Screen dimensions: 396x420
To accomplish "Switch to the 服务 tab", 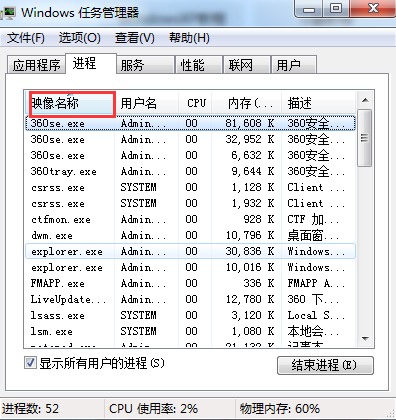I will 145,65.
